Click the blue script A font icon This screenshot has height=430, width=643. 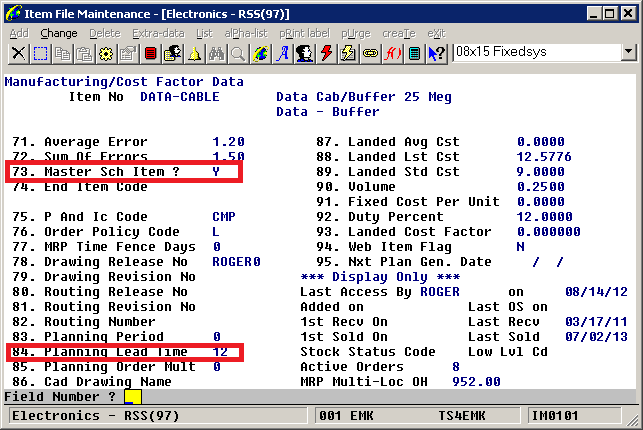click(x=282, y=53)
